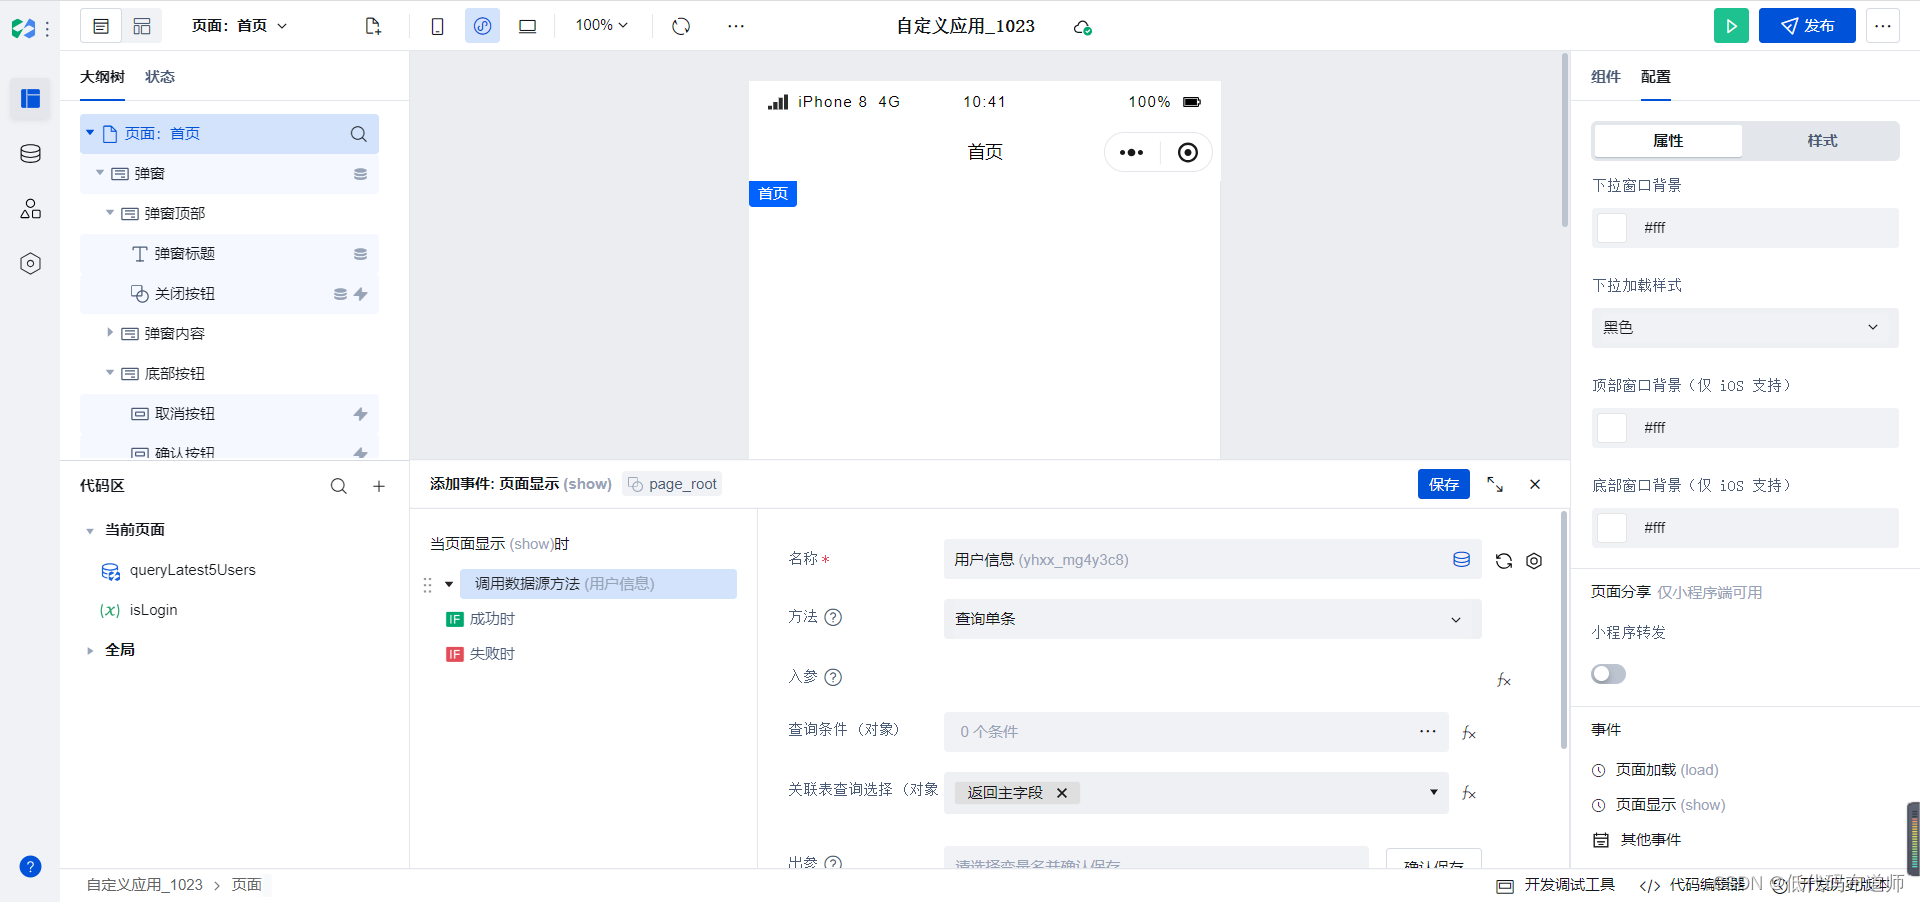Refresh the data source name field
The height and width of the screenshot is (902, 1920).
1503,561
